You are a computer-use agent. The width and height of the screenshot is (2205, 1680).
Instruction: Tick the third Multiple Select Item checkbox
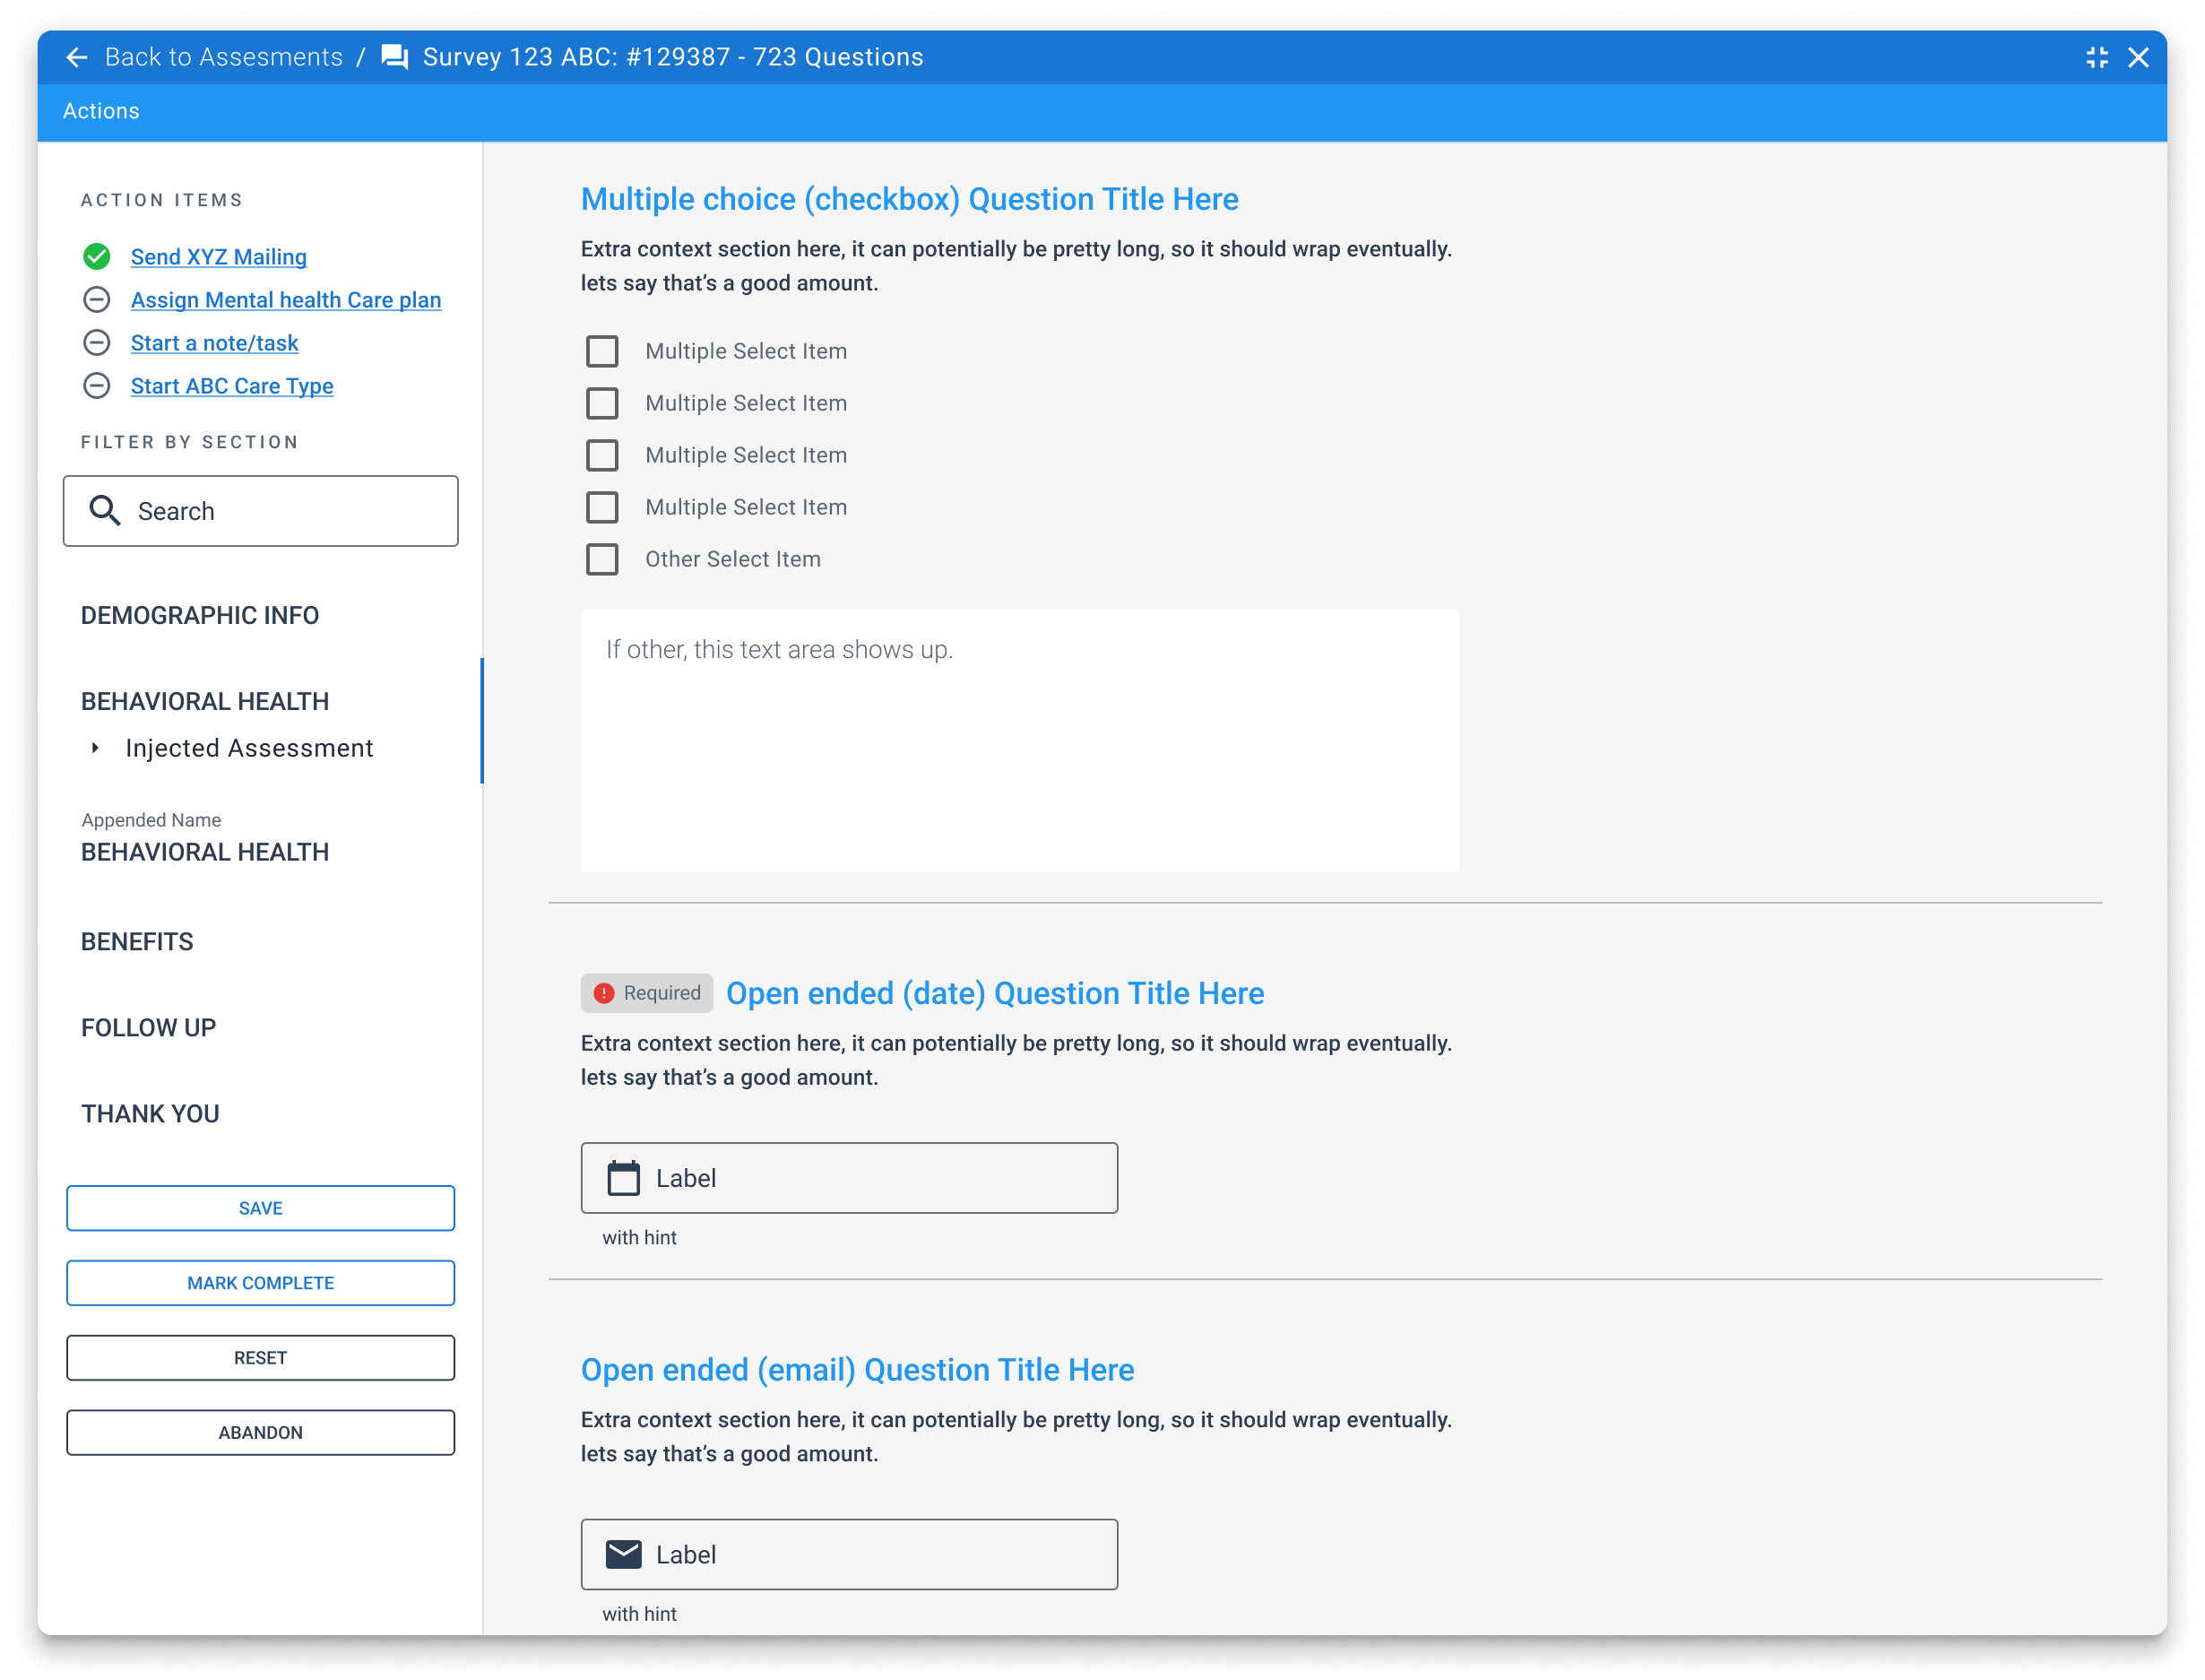602,455
